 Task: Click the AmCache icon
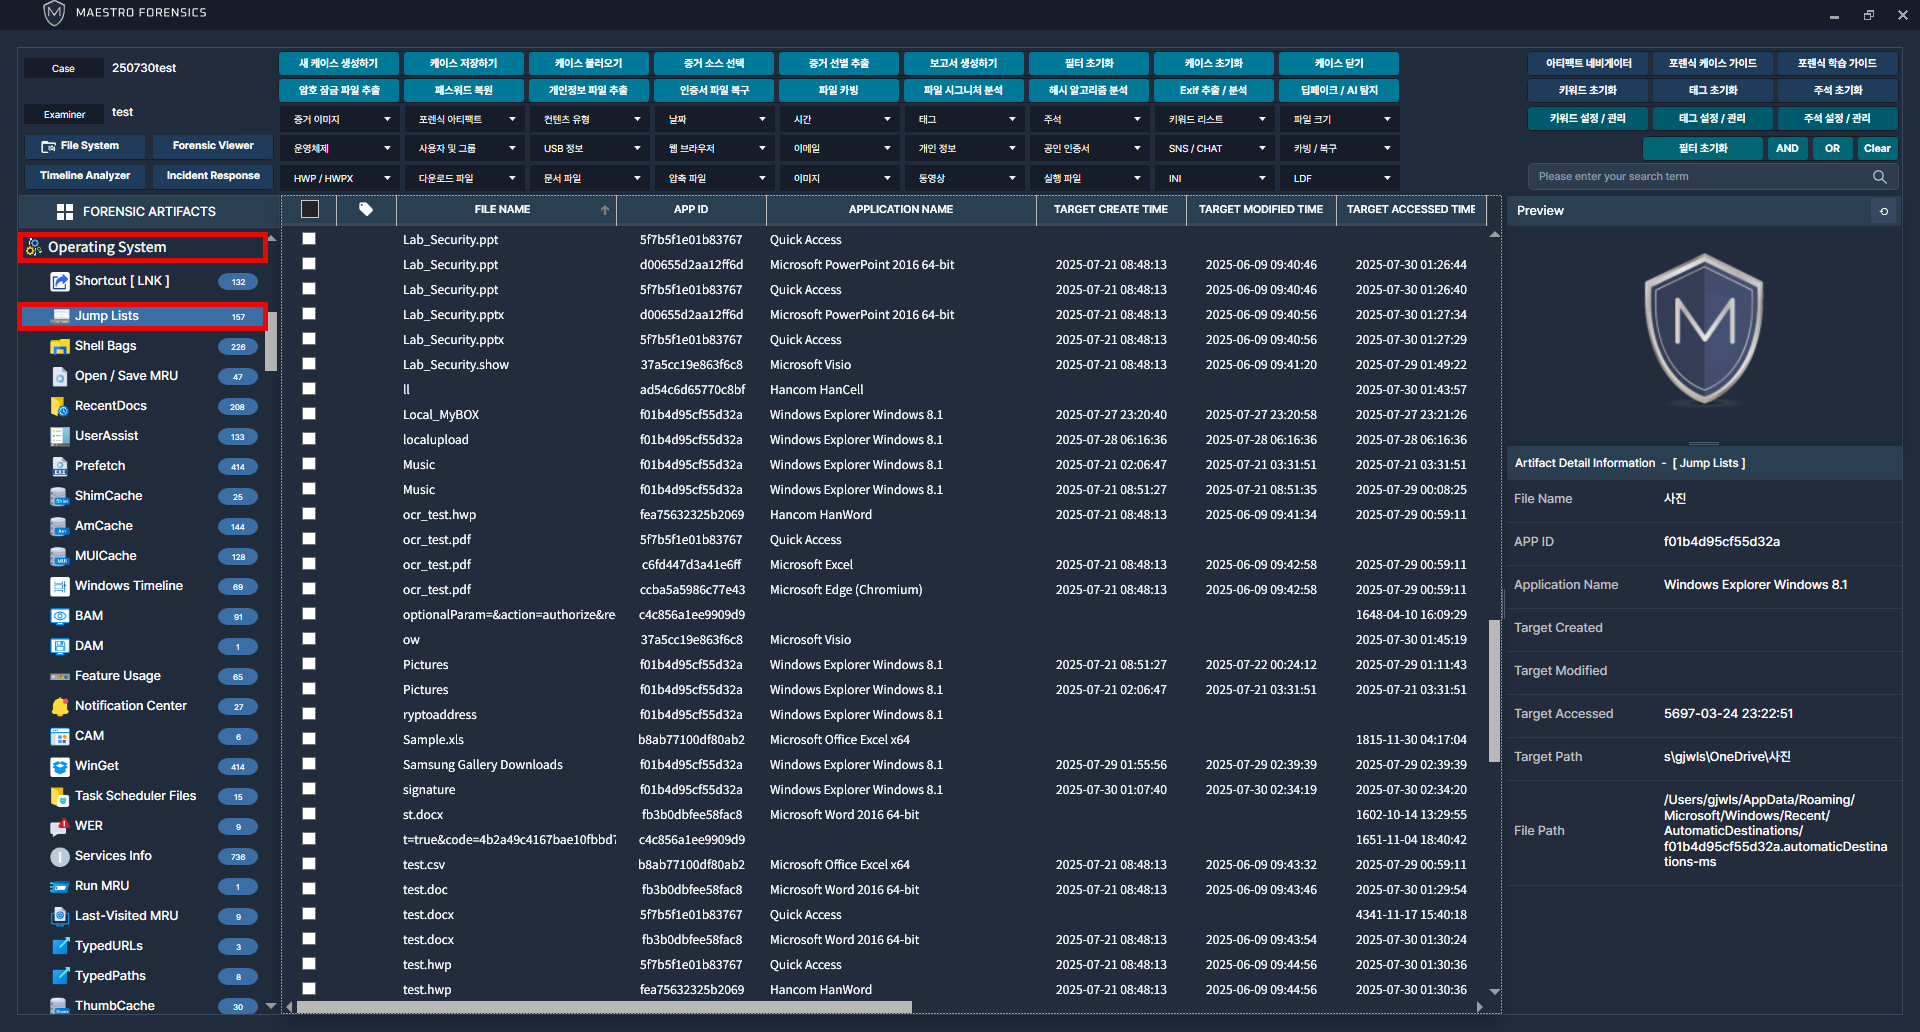60,527
